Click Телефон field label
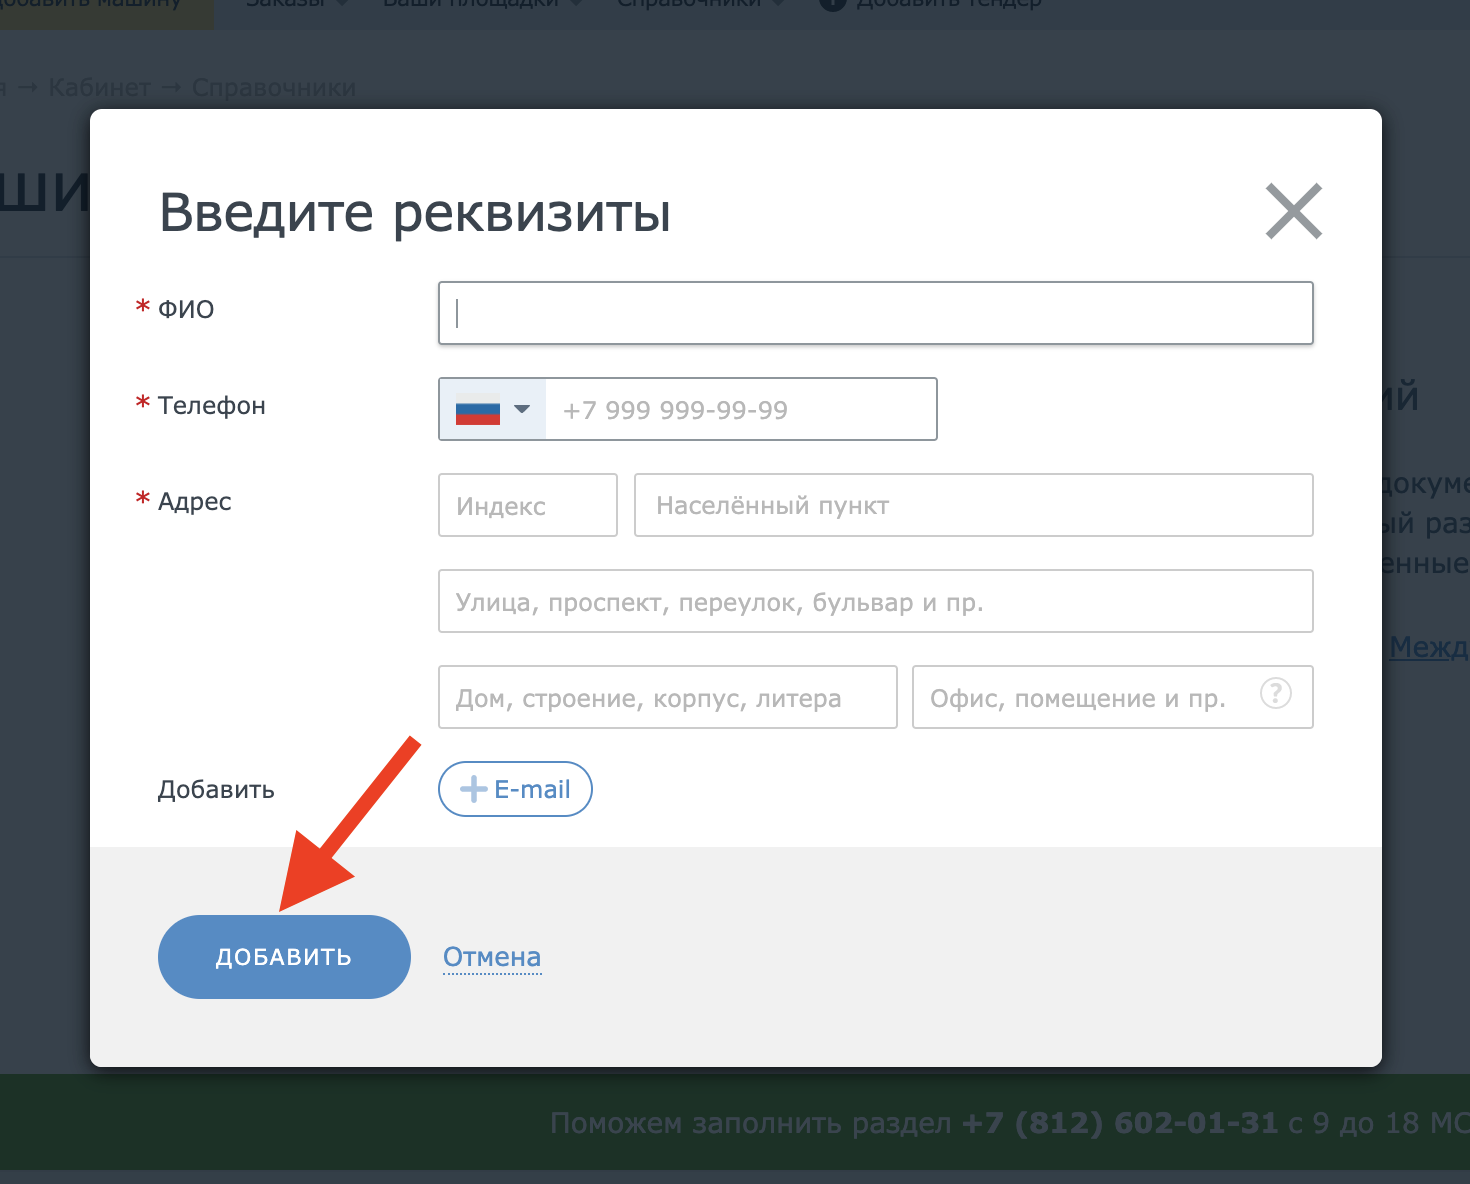The image size is (1470, 1184). (212, 405)
